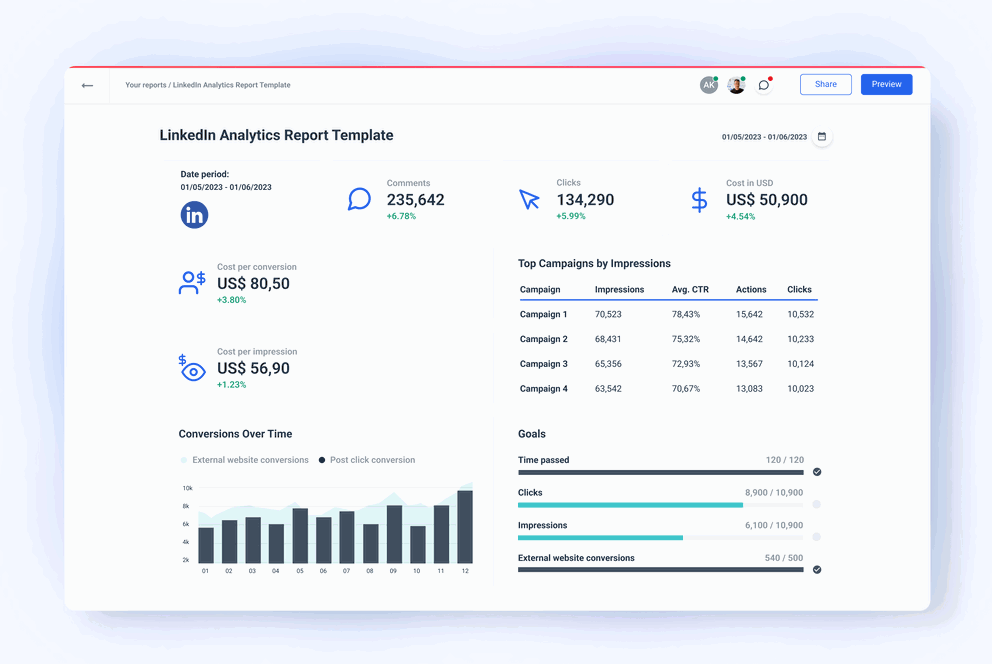Click the blue Preview button
Screen dimensions: 992x664
(x=886, y=84)
